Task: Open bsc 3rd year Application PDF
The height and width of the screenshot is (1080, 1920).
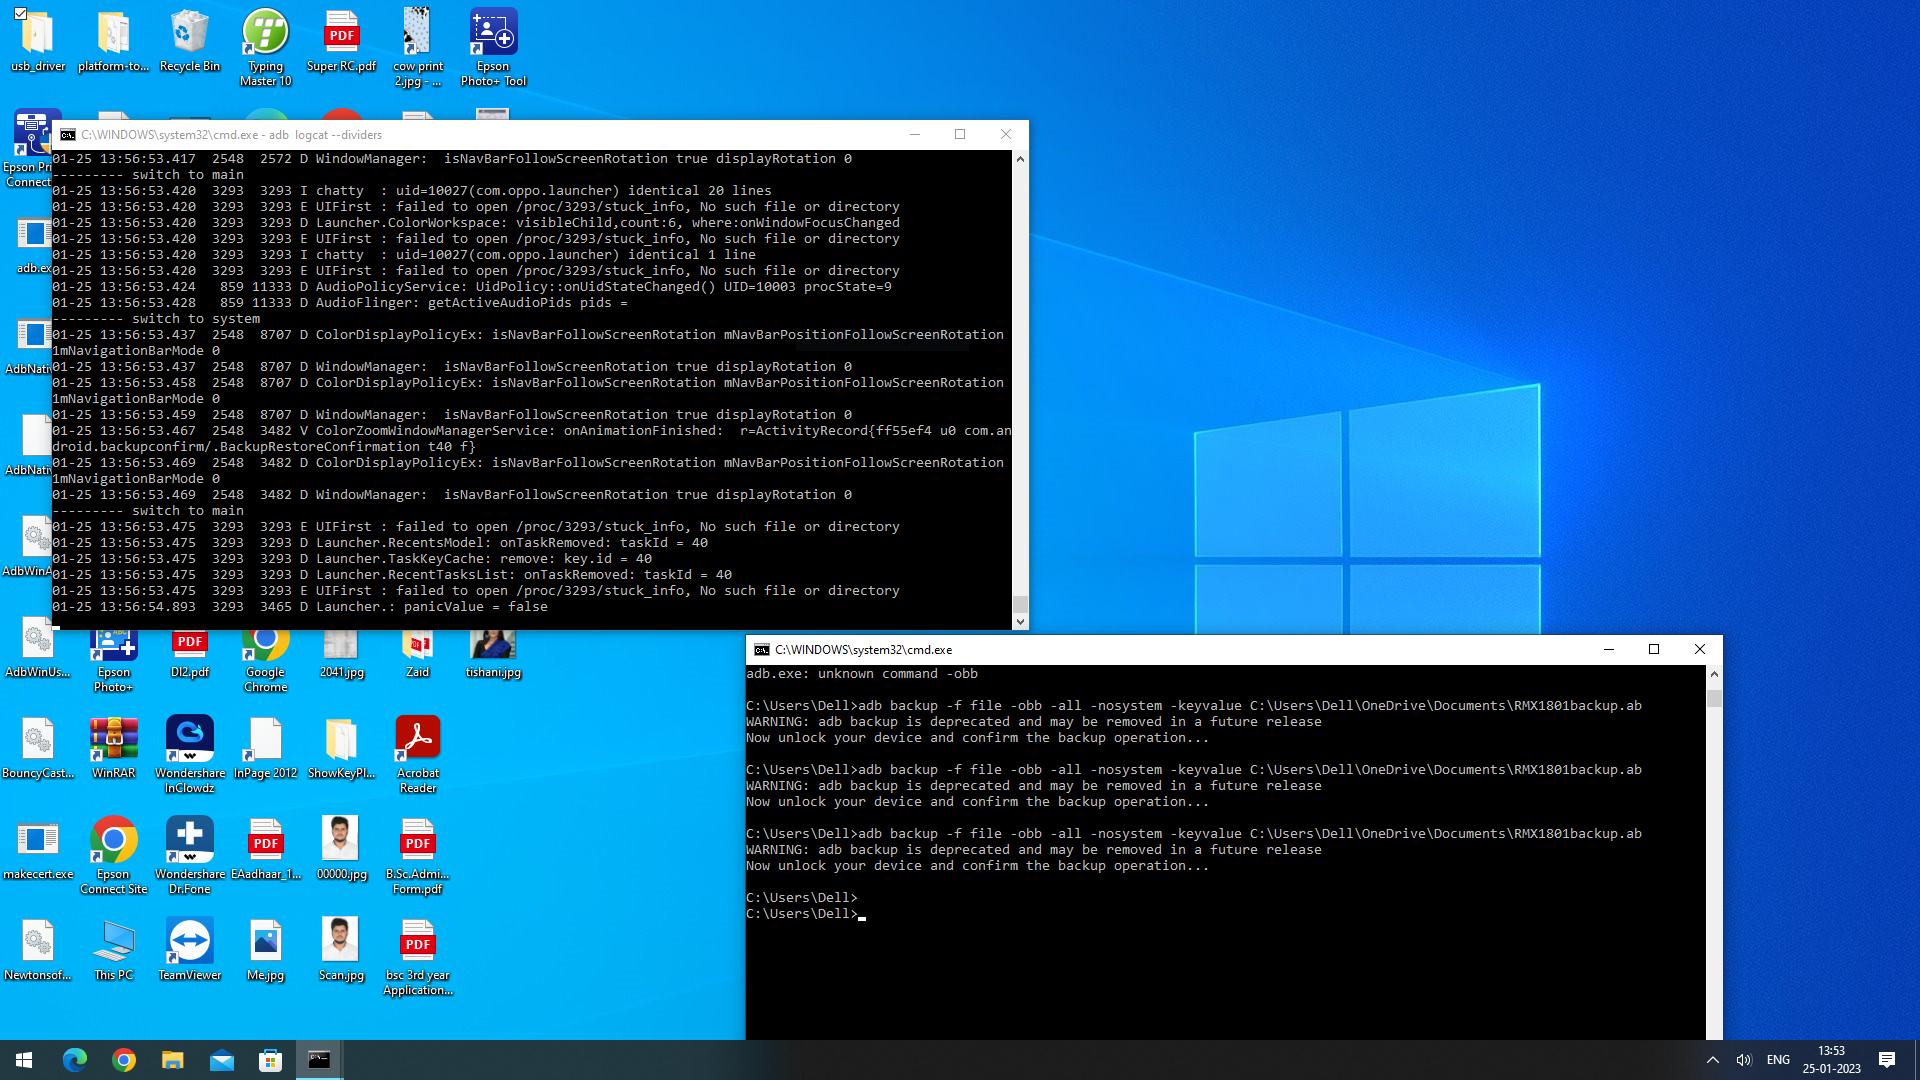Action: tap(417, 957)
